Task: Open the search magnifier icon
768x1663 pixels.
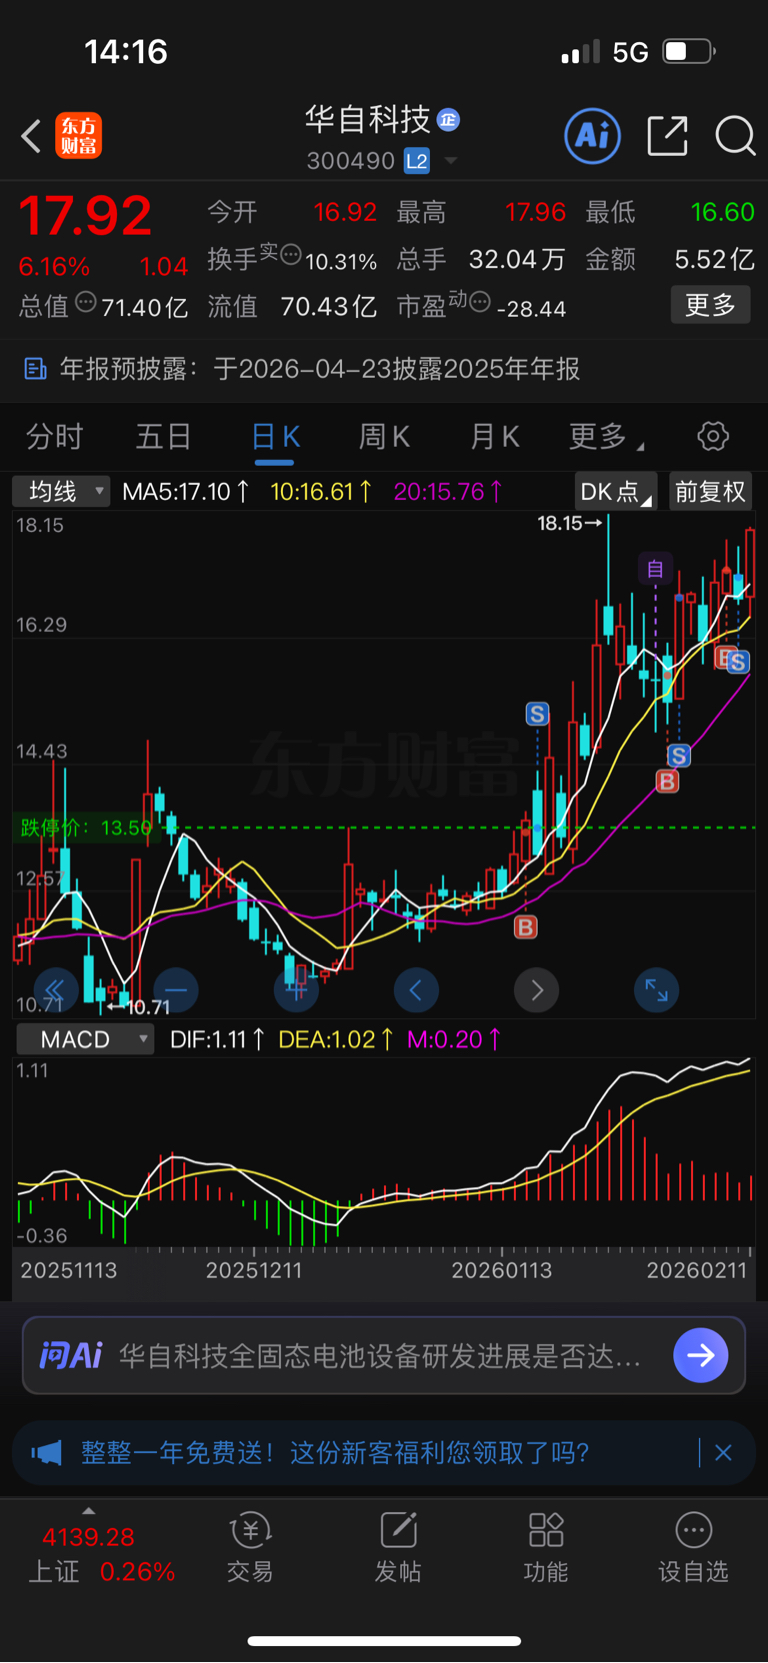Action: [735, 136]
